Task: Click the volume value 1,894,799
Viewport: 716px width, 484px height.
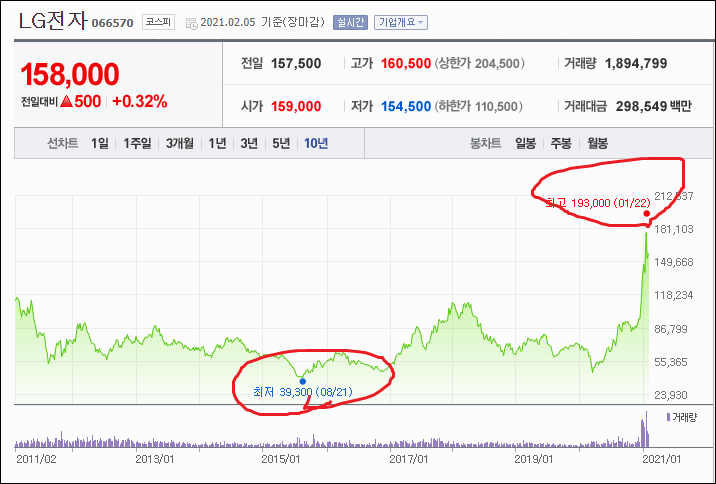Action: [x=636, y=63]
